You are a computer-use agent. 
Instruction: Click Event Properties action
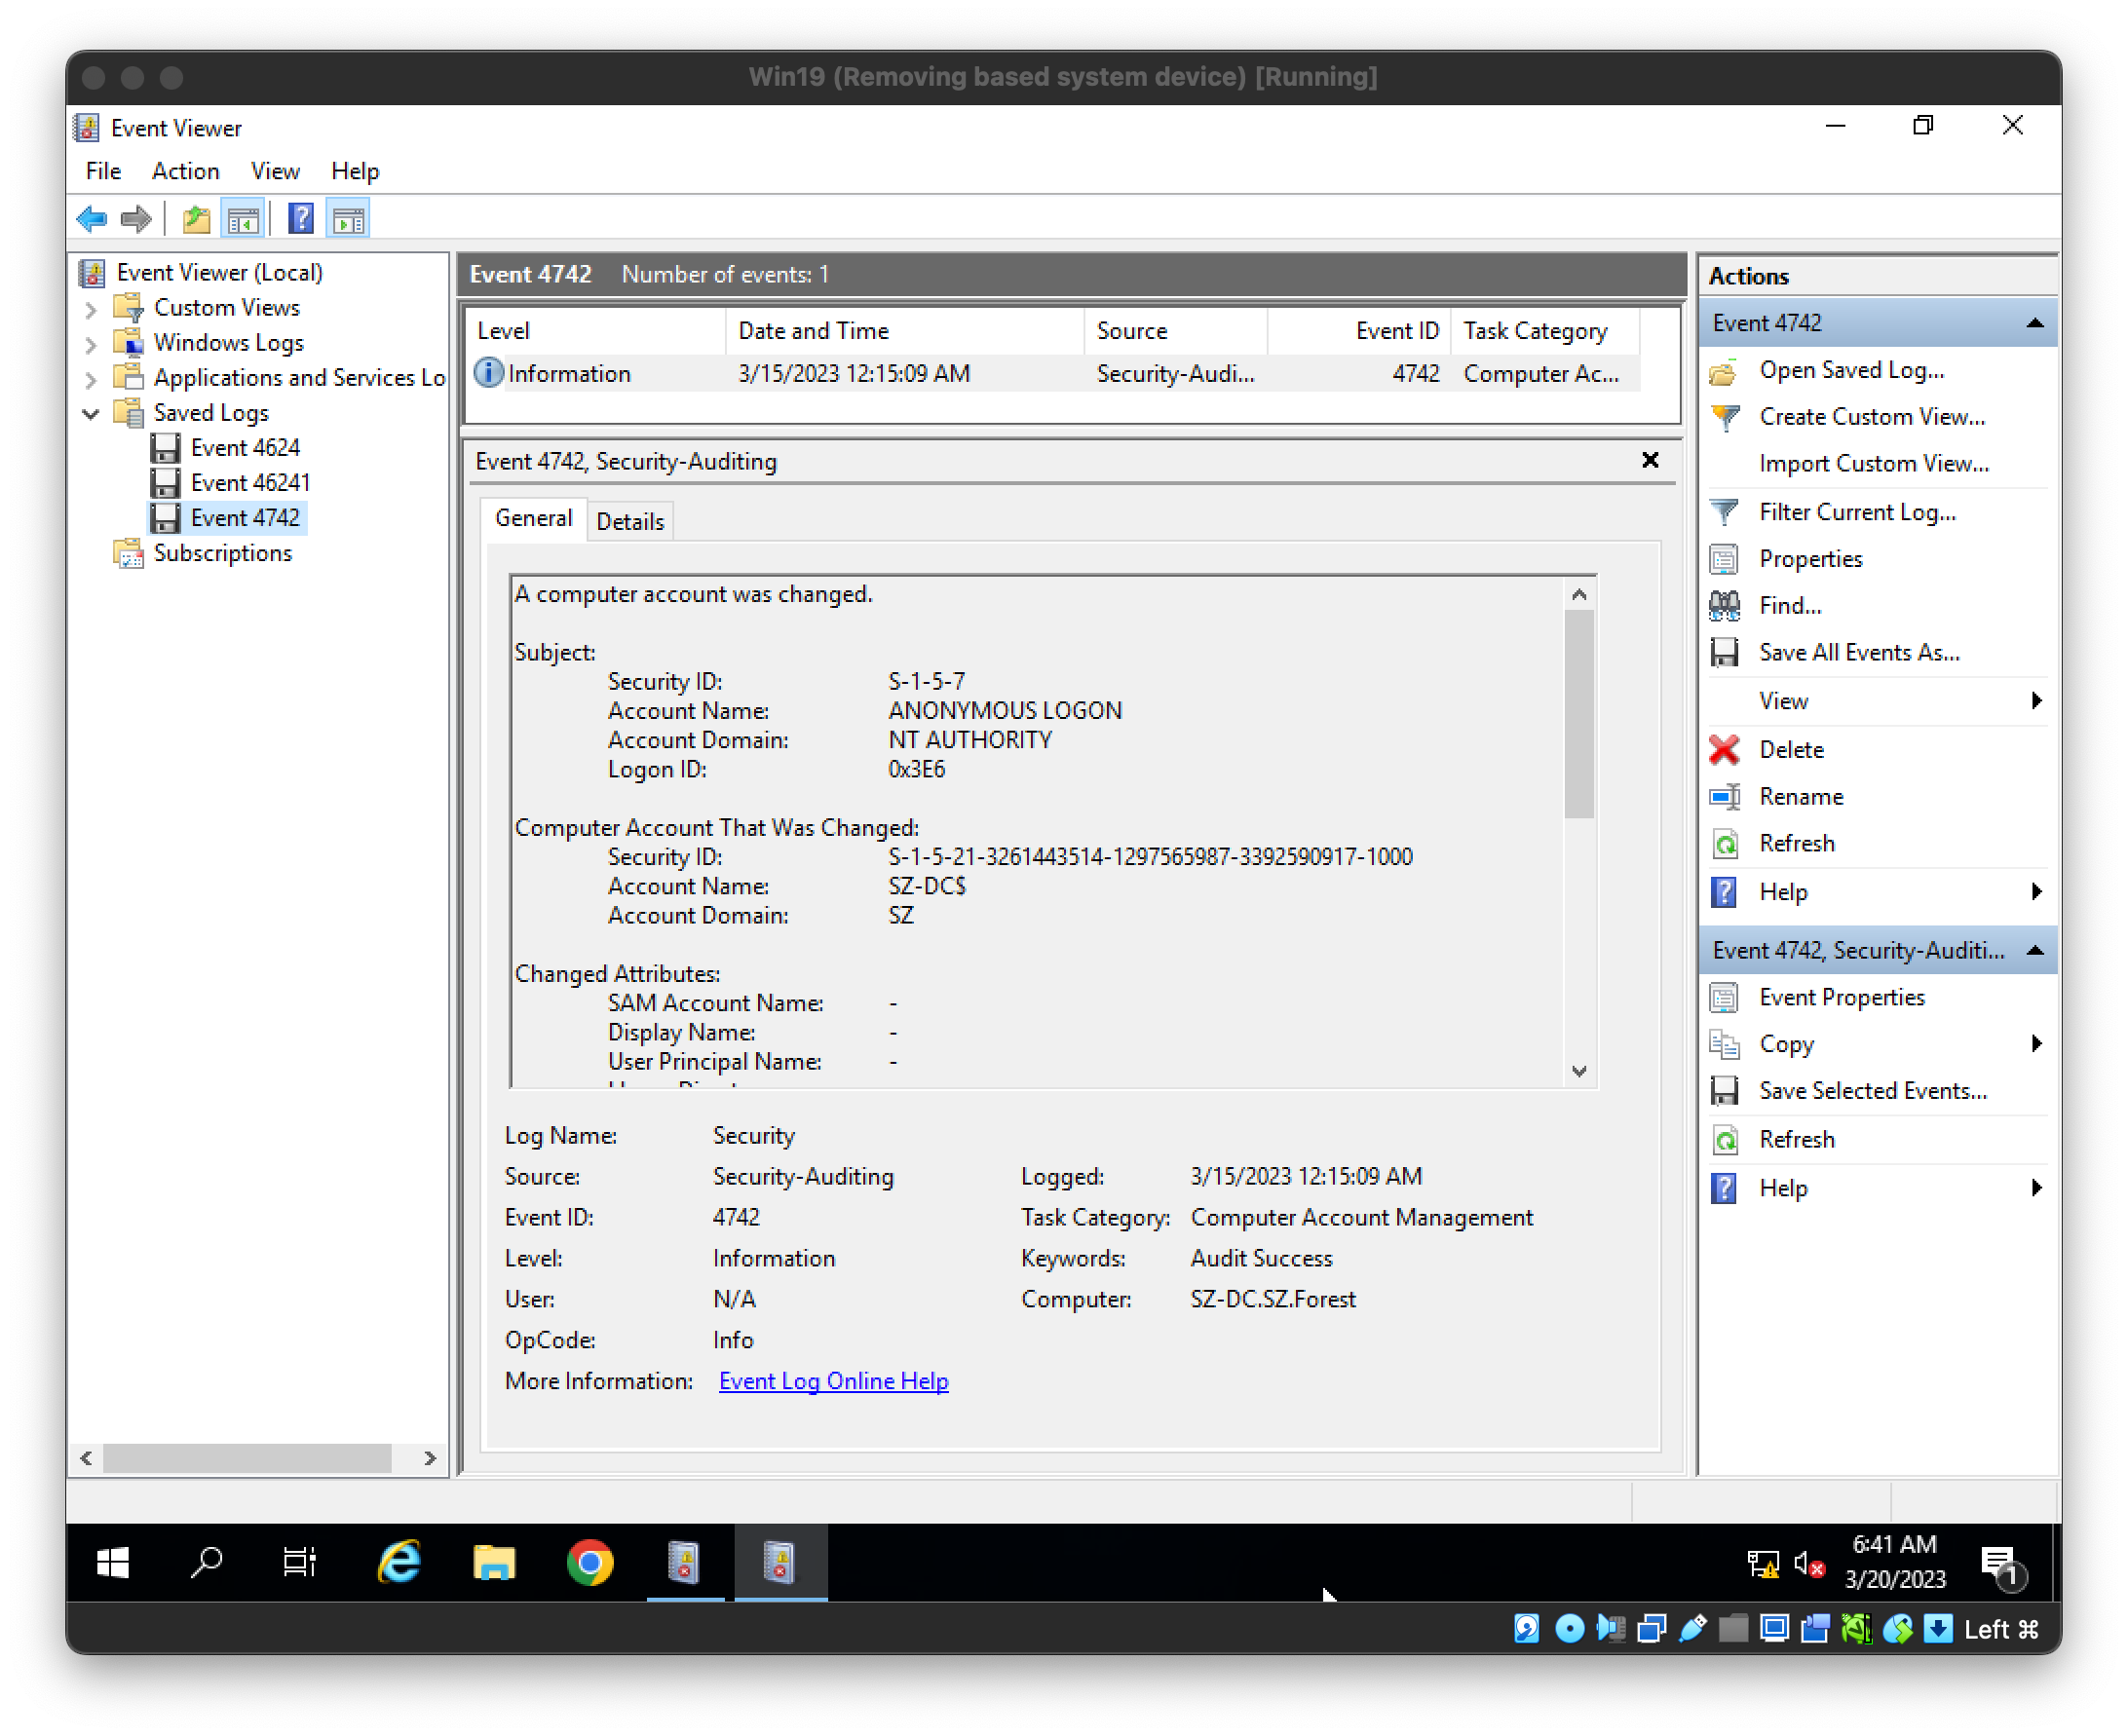1842,998
